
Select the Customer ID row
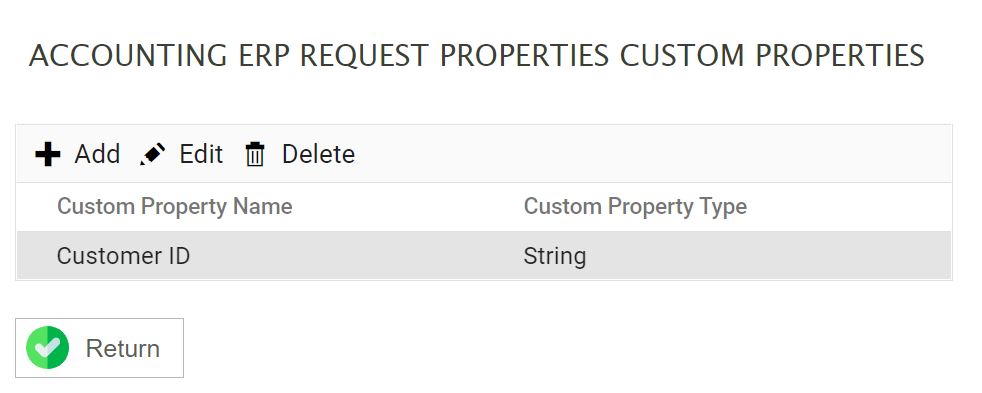[483, 255]
